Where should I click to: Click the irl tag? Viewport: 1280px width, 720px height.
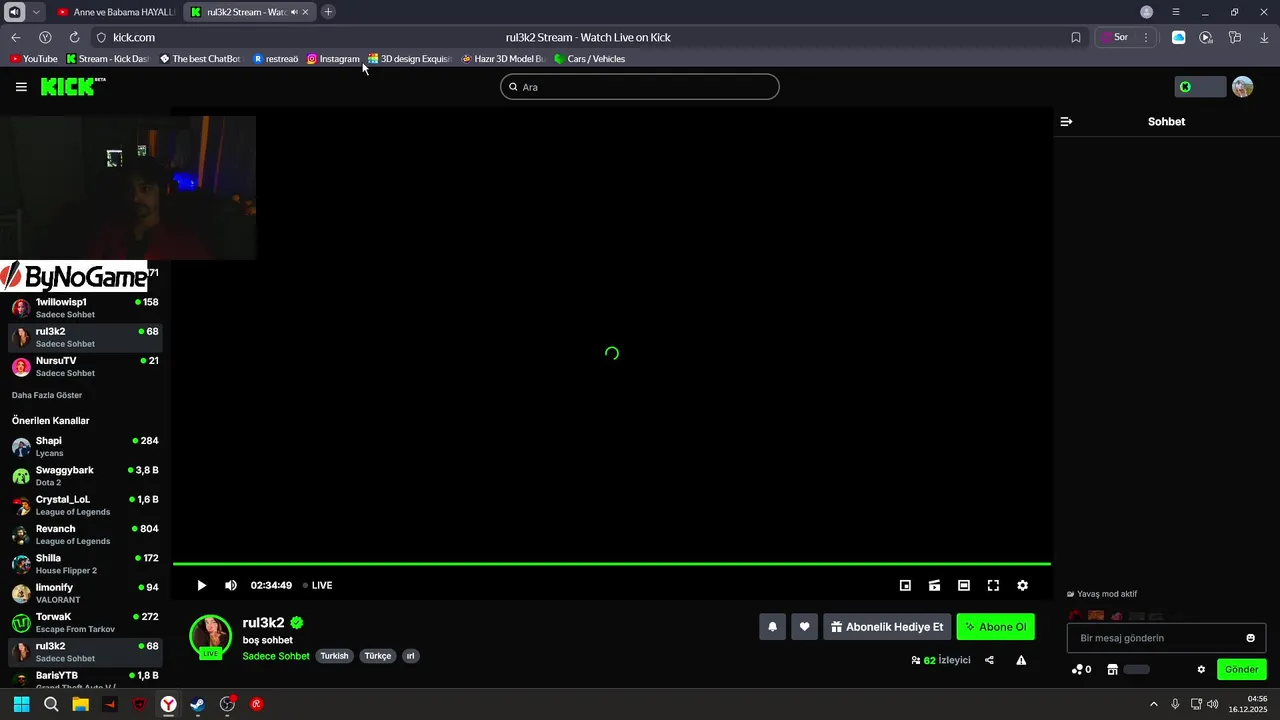[410, 656]
